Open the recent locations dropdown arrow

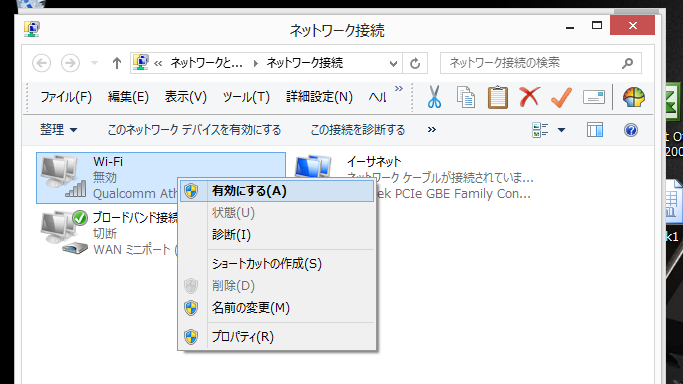point(94,63)
